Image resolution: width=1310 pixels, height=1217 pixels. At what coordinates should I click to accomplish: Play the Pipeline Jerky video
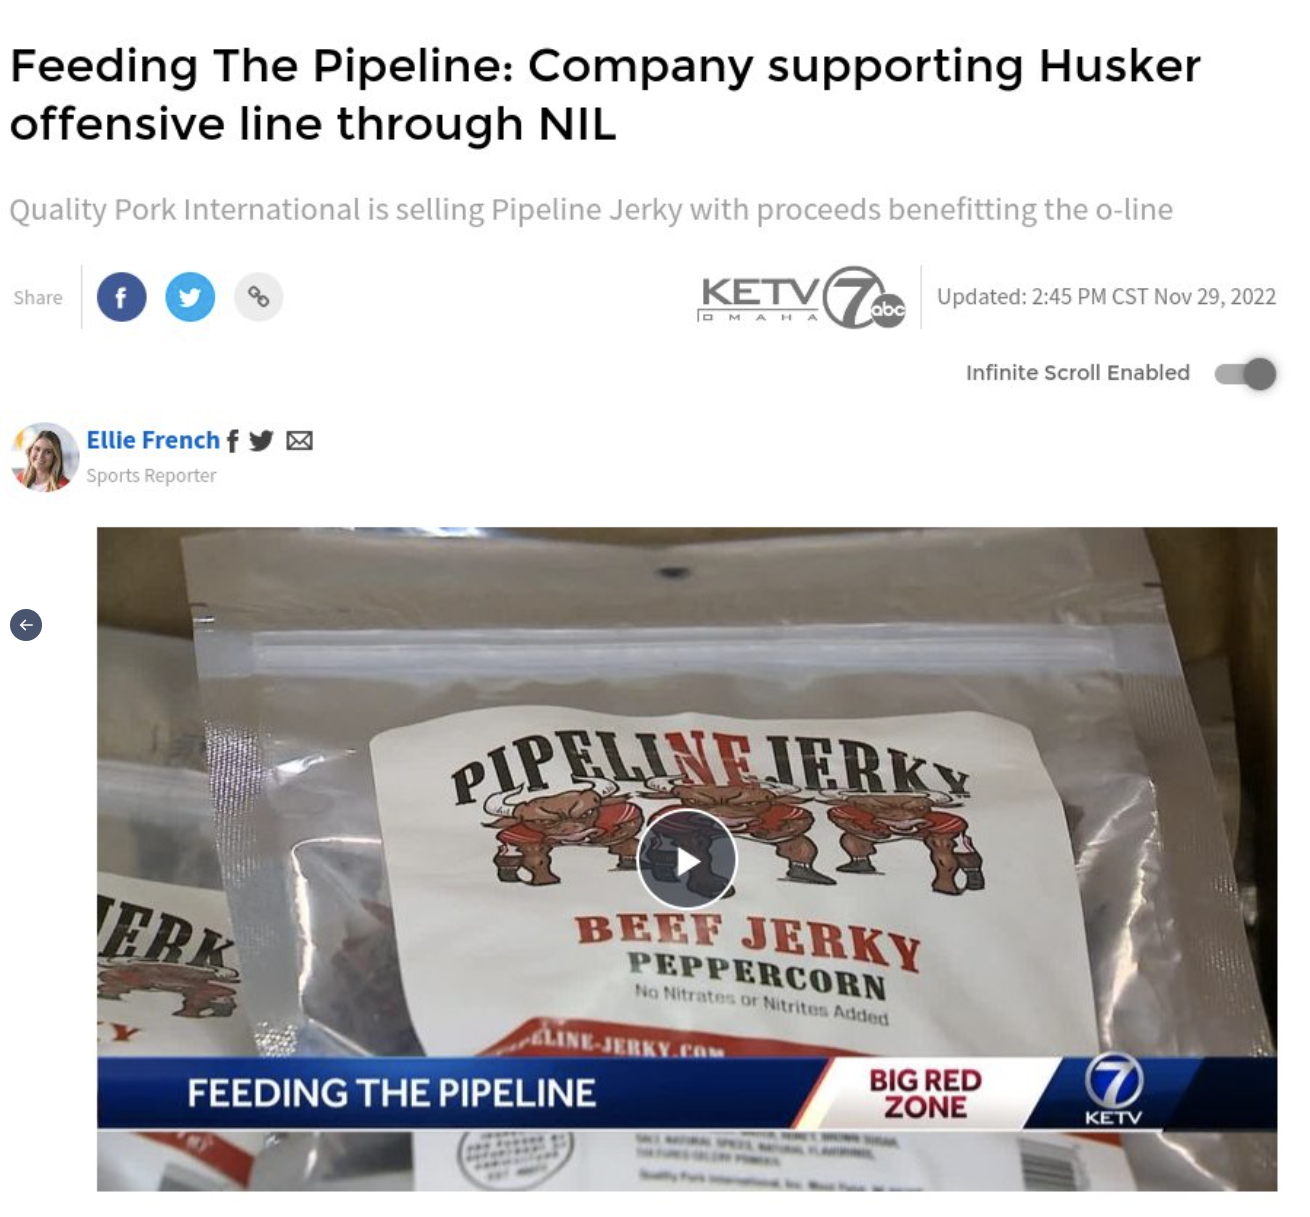pos(687,860)
